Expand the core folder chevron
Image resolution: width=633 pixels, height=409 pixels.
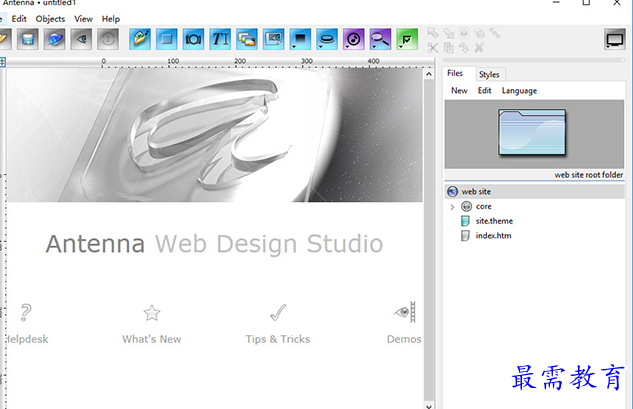[x=452, y=207]
